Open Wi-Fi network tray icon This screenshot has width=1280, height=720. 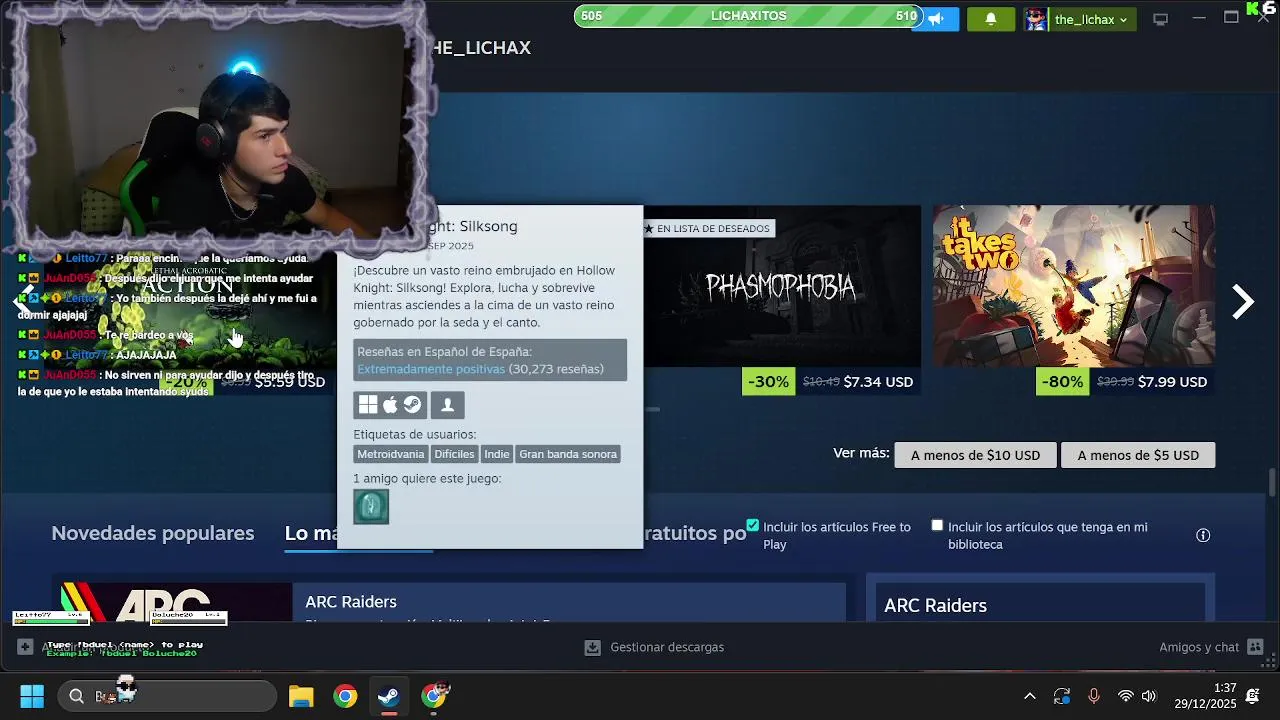pos(1125,696)
